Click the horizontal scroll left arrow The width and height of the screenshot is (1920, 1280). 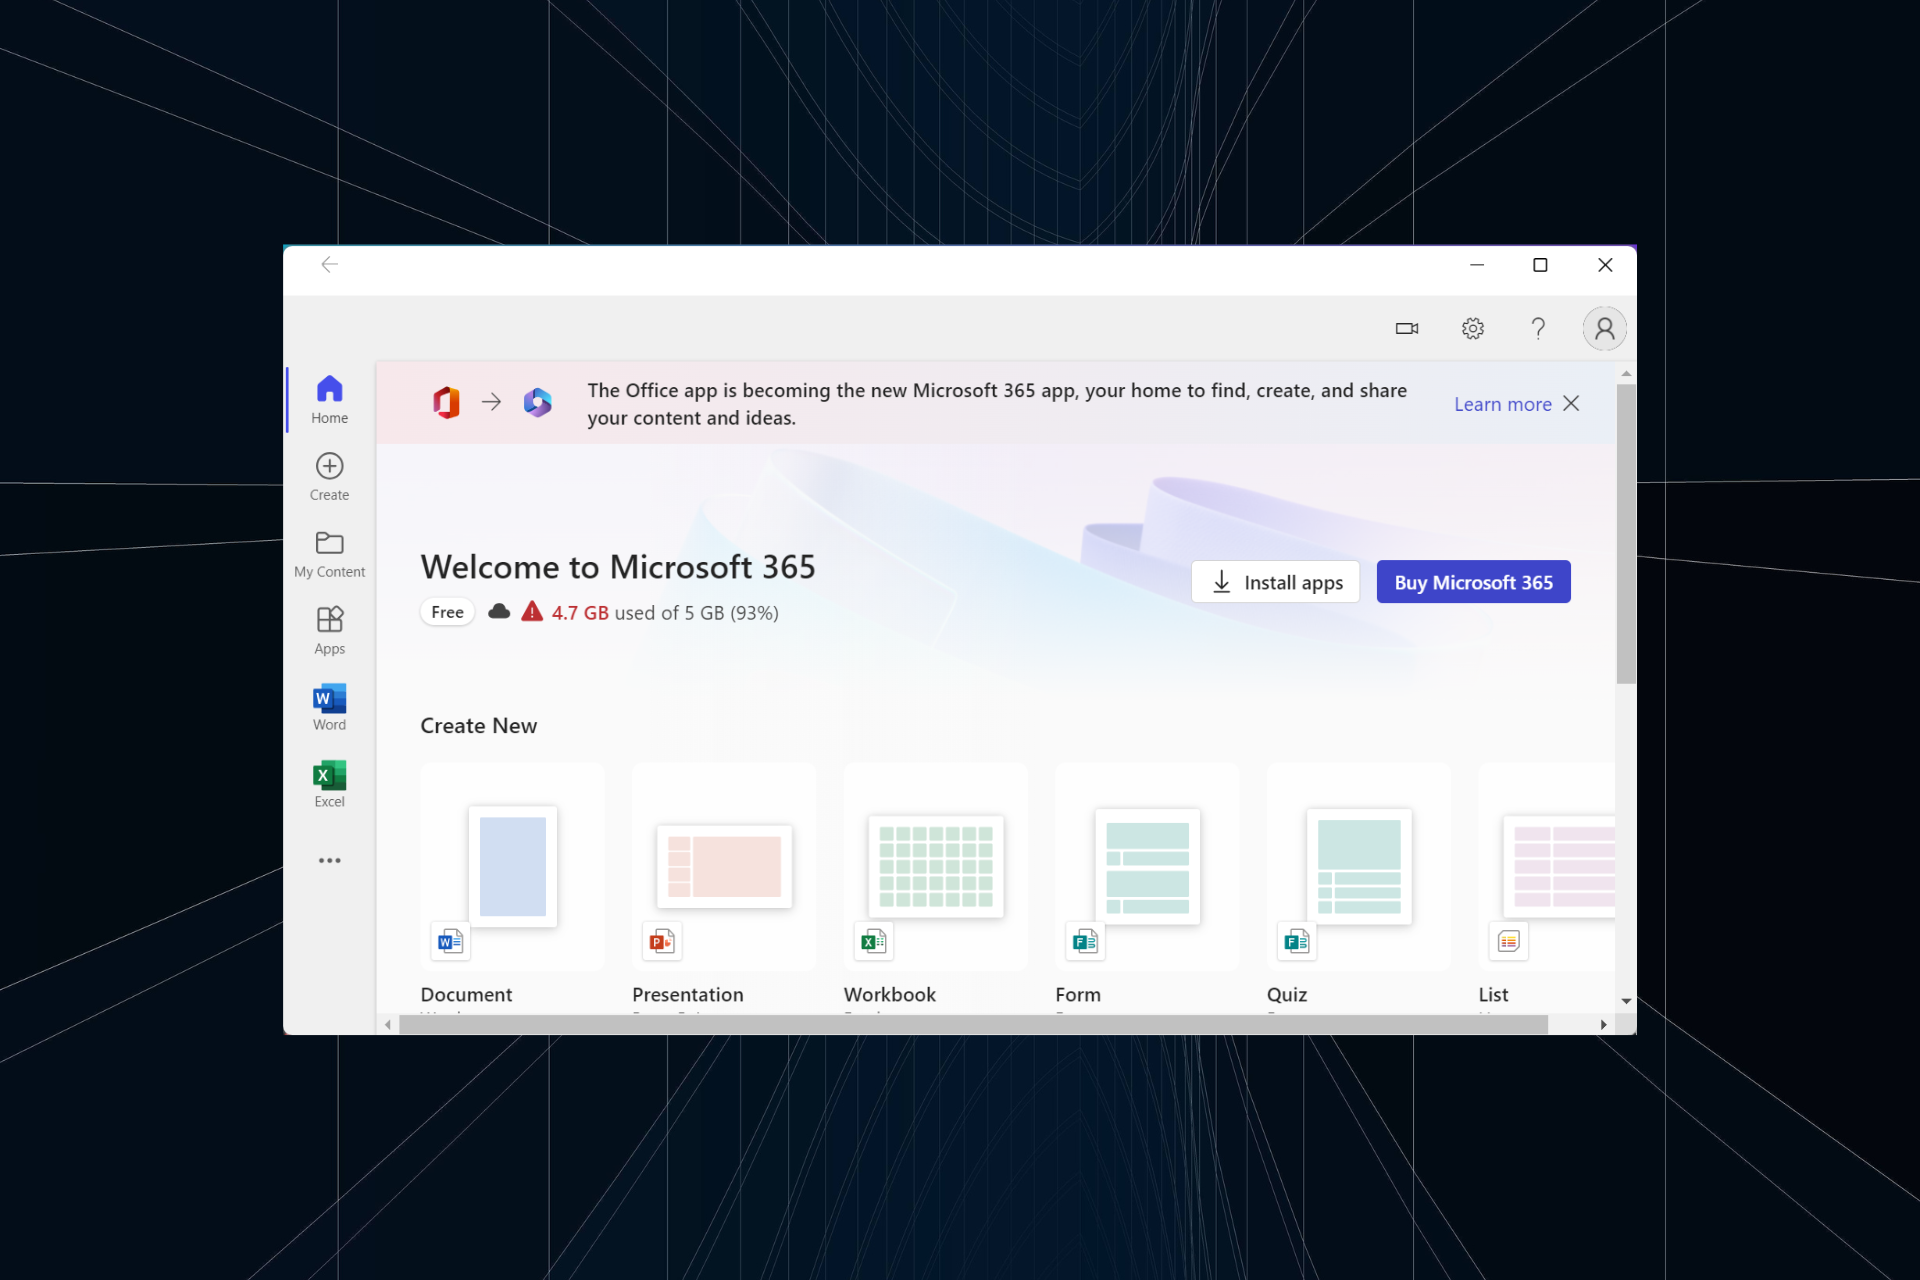click(388, 1025)
